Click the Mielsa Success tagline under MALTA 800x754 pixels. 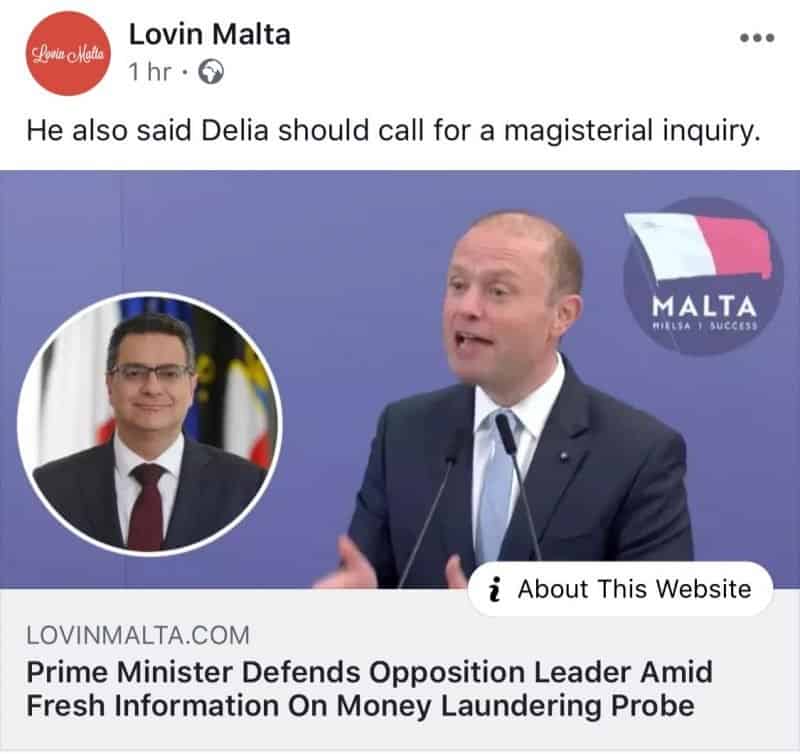click(705, 326)
